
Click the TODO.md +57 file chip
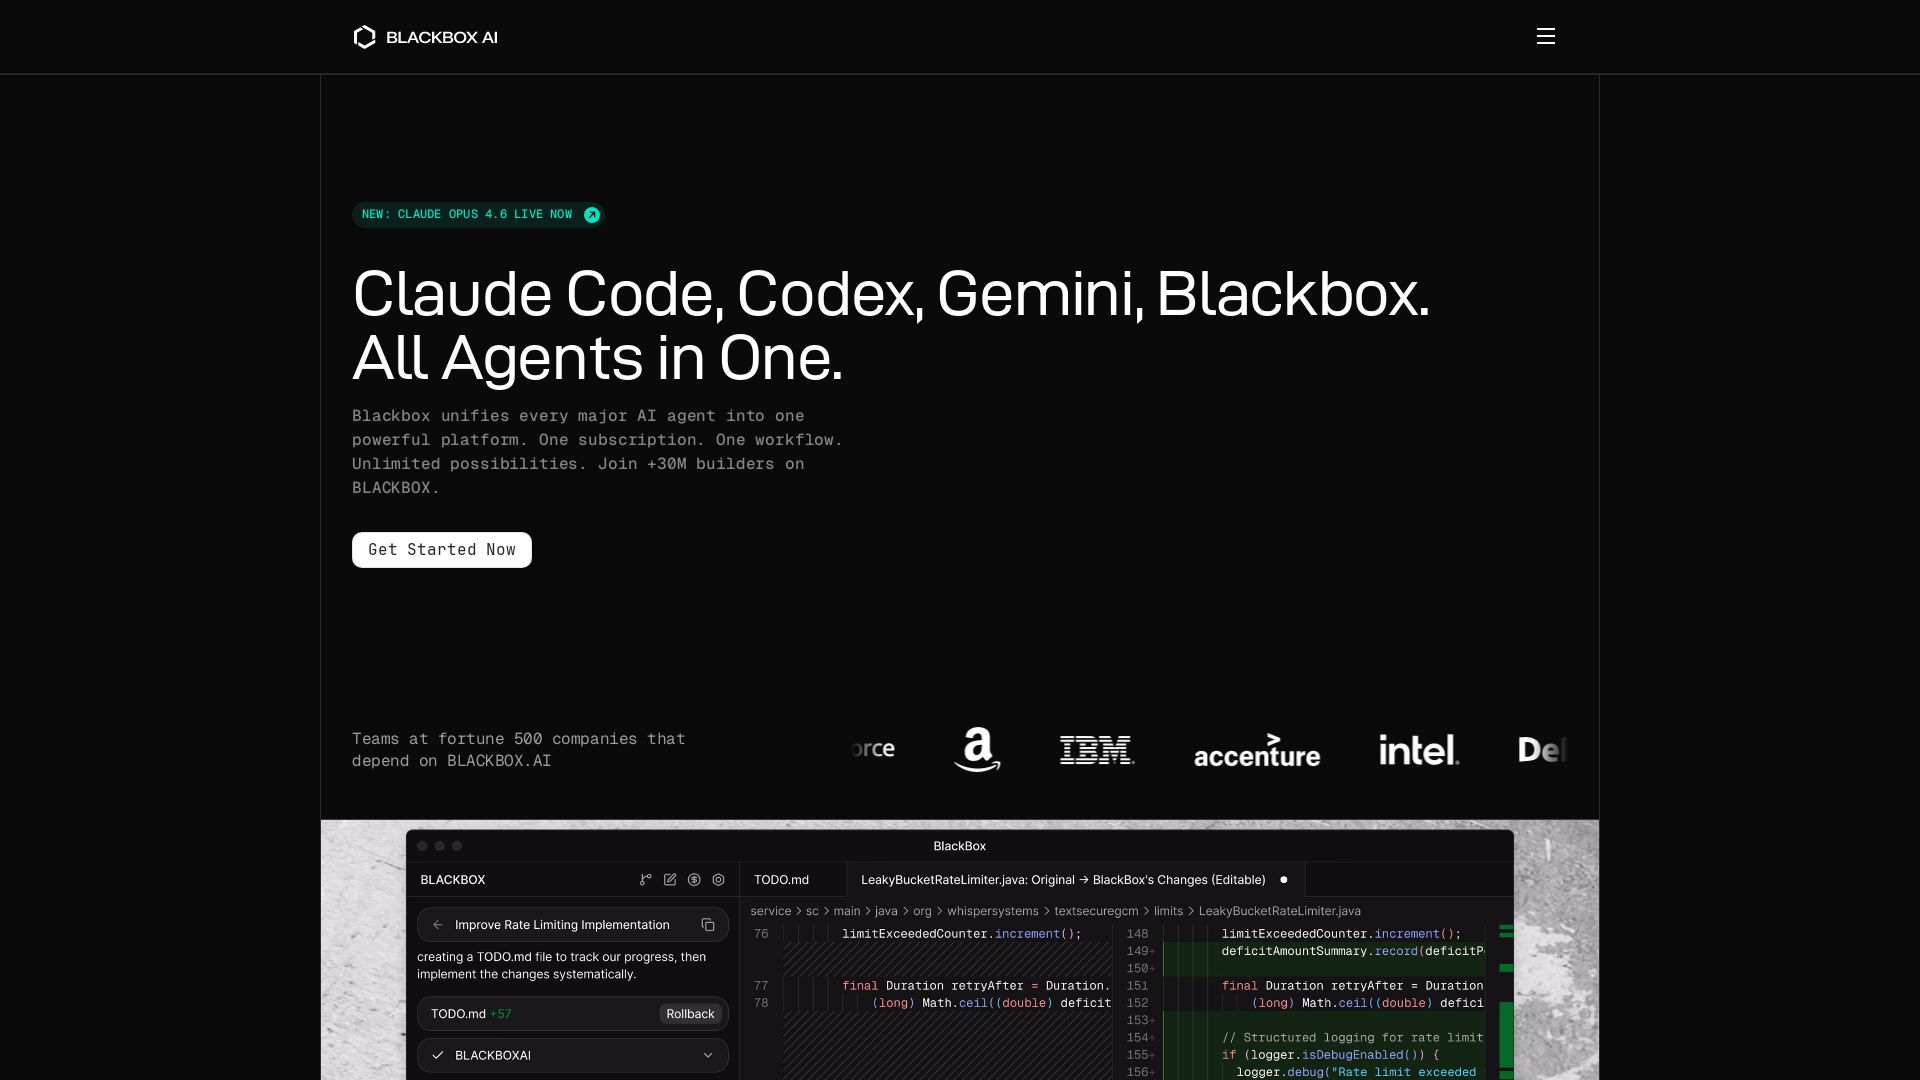(470, 1013)
